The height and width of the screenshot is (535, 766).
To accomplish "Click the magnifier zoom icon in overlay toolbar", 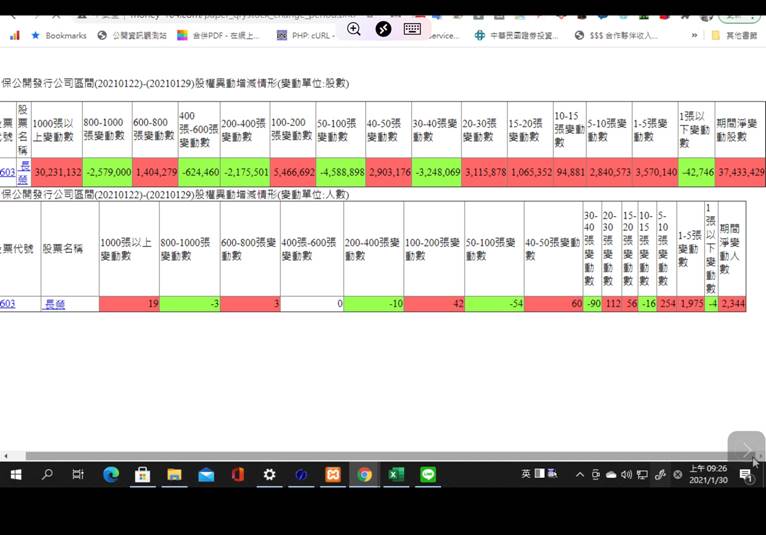I will click(354, 29).
